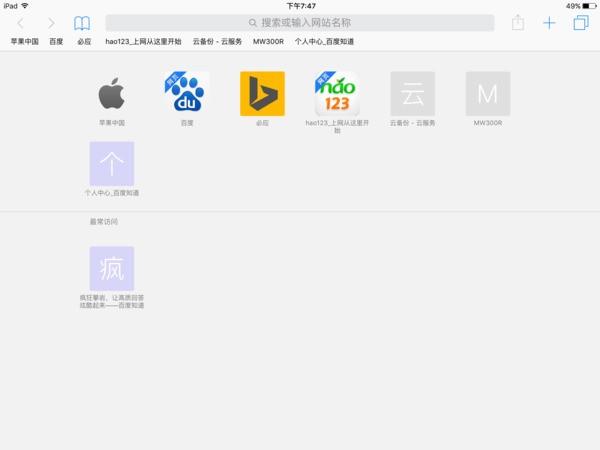
Task: Click the 下午7:47 clock in status bar
Action: pos(301,6)
